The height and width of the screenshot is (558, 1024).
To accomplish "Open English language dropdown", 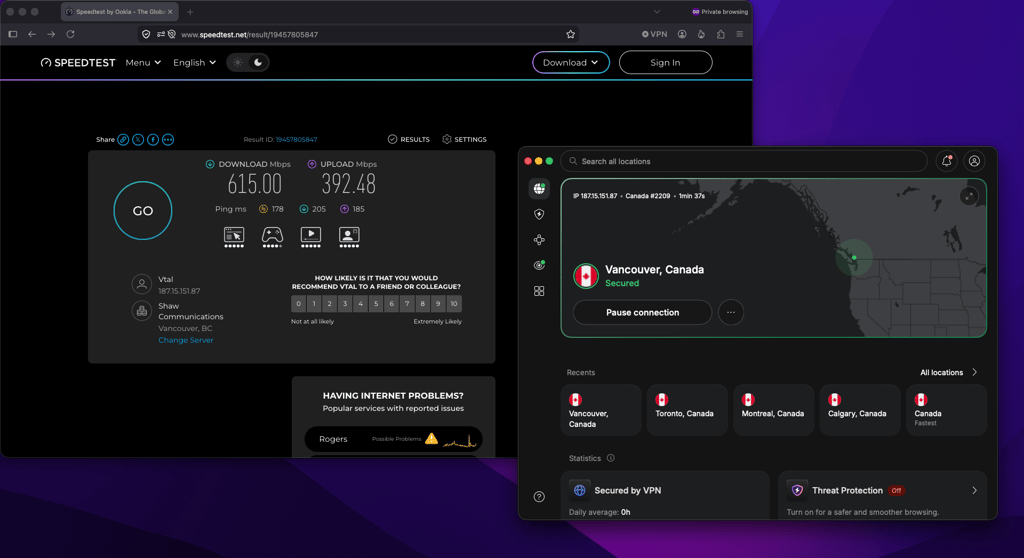I will 194,62.
